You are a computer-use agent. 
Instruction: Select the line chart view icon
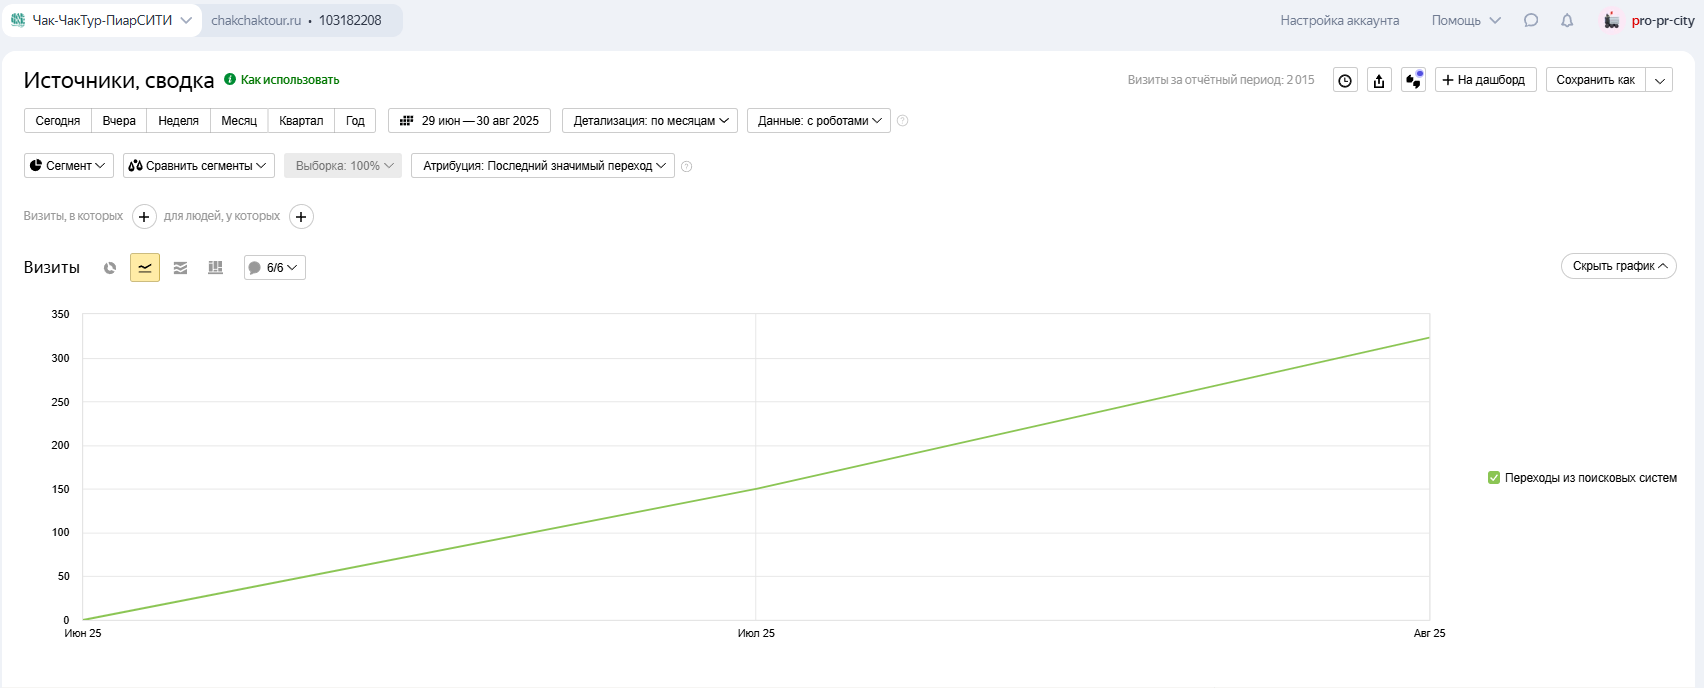click(x=145, y=268)
